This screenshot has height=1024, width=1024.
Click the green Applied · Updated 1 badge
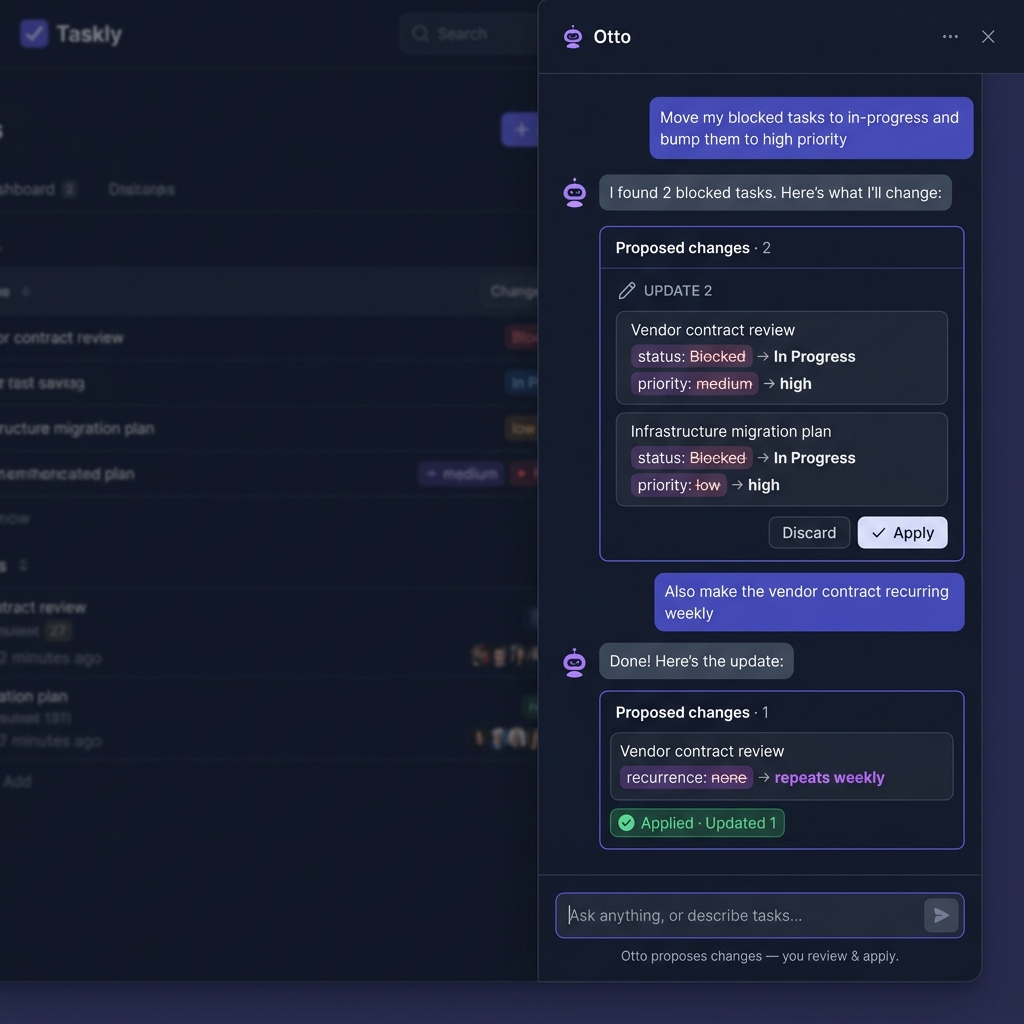pos(697,823)
